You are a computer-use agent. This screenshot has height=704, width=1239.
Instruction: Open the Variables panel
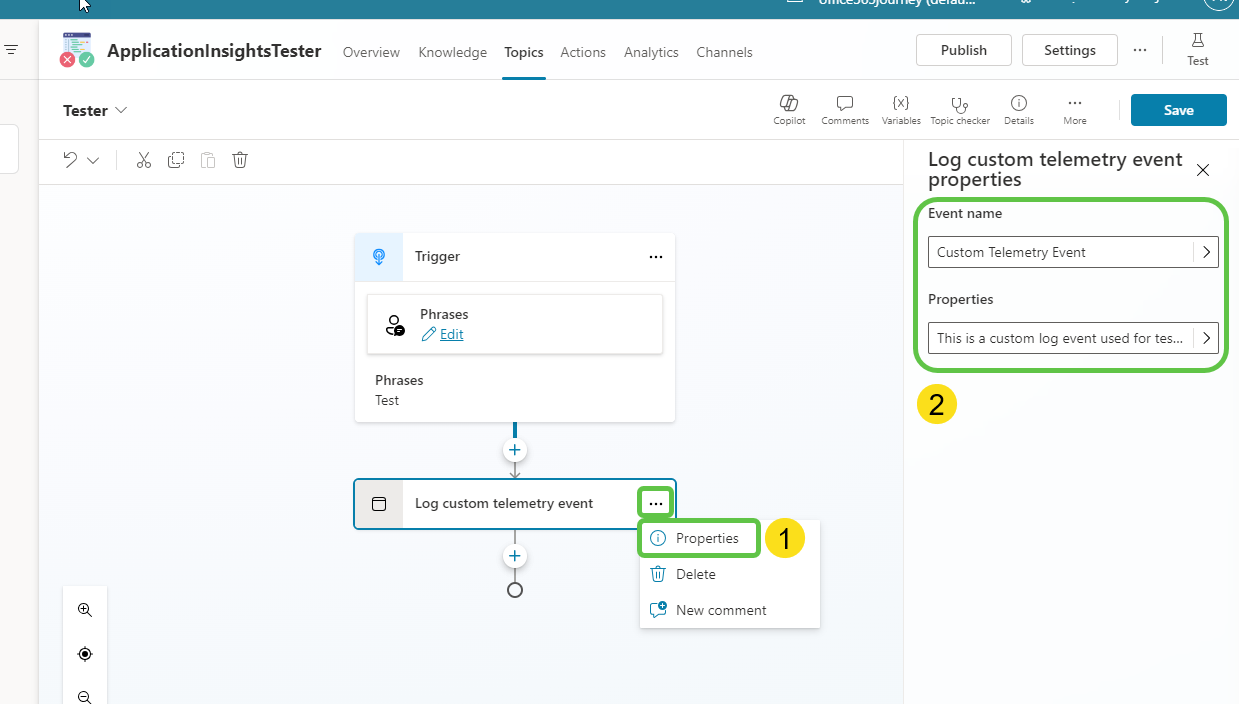click(900, 108)
